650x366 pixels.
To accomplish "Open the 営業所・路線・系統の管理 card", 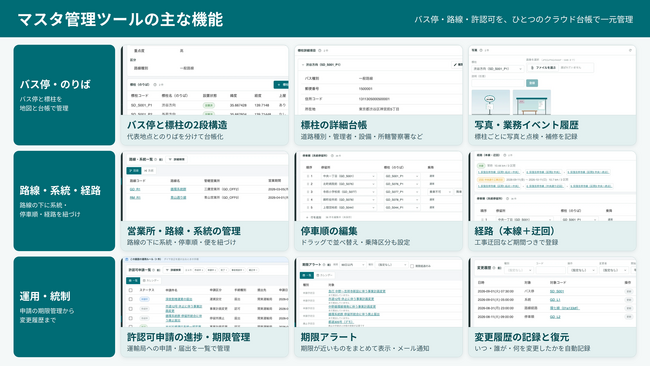I will pyautogui.click(x=205, y=201).
